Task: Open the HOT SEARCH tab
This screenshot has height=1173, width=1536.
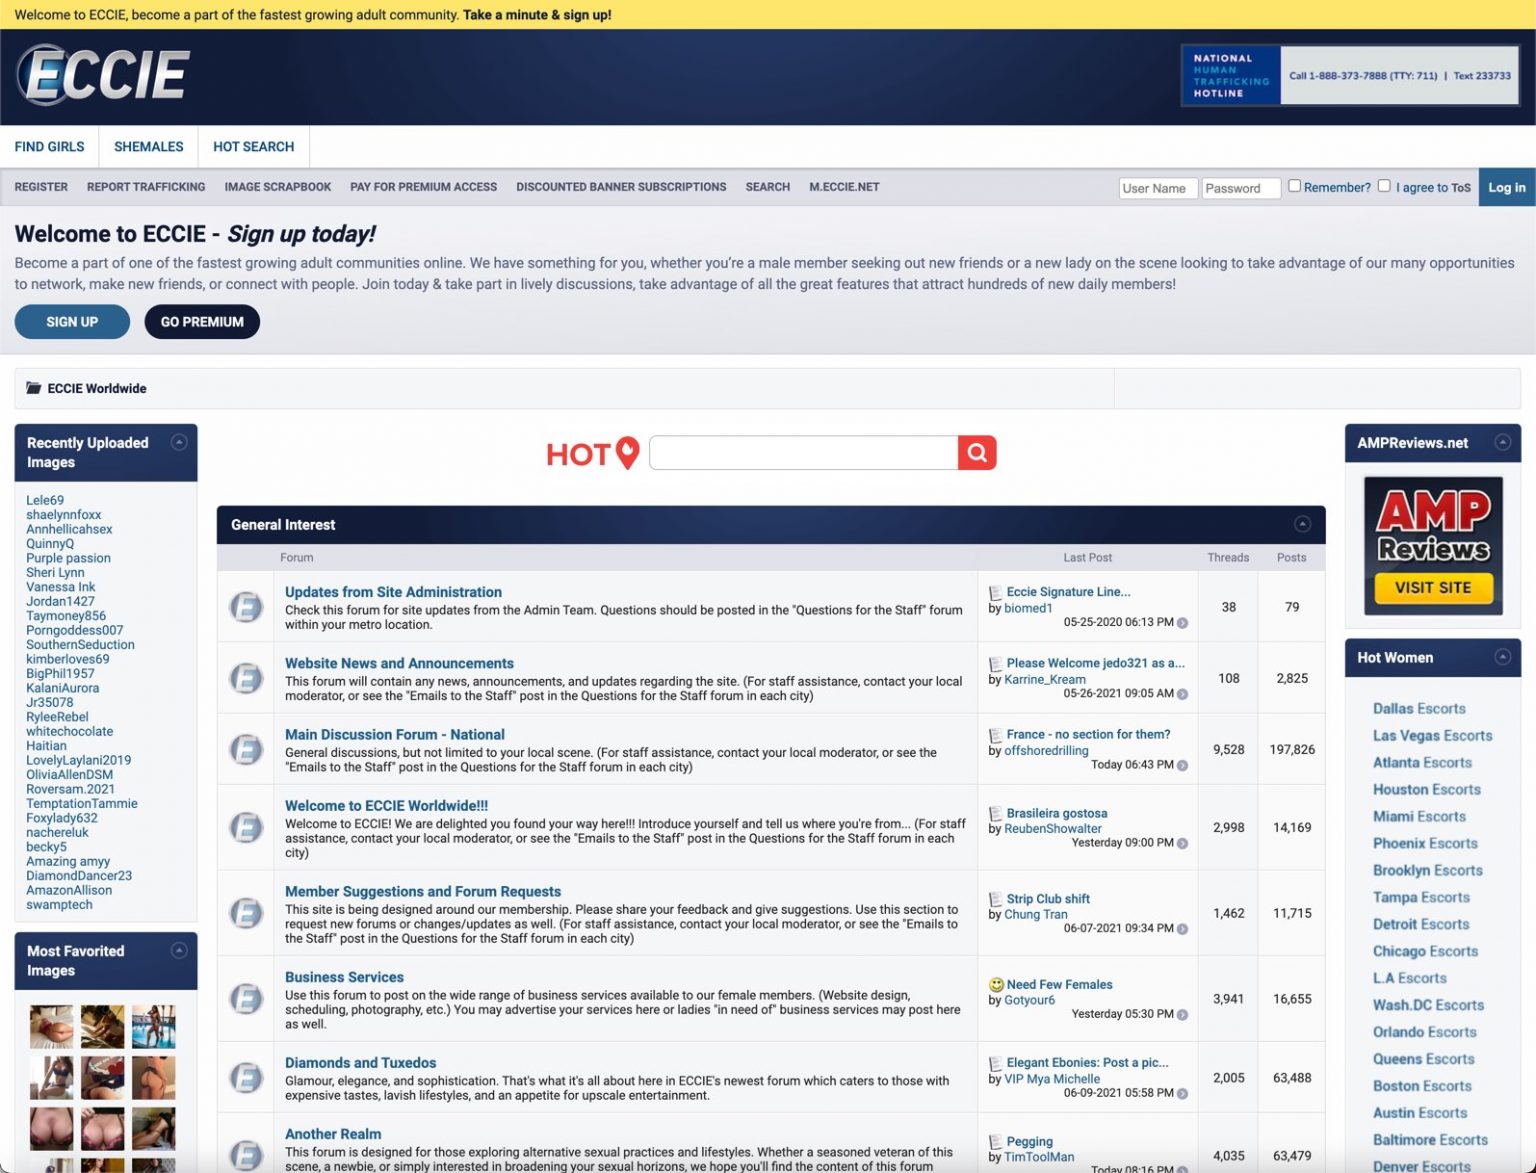Action: click(254, 147)
